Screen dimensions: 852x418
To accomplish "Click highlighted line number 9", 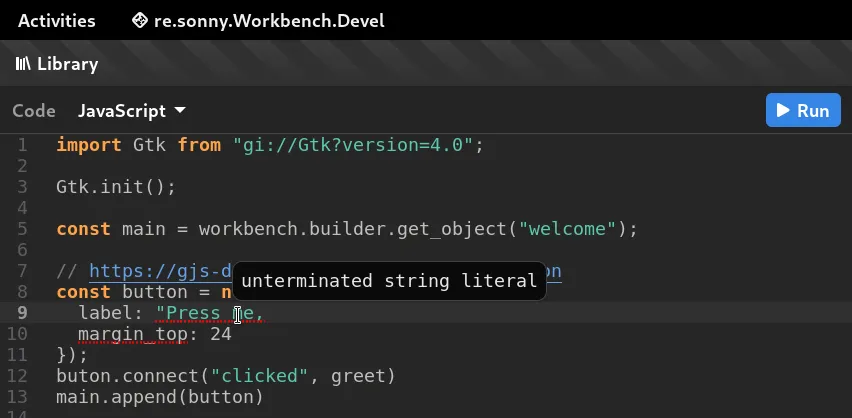I will click(x=22, y=313).
